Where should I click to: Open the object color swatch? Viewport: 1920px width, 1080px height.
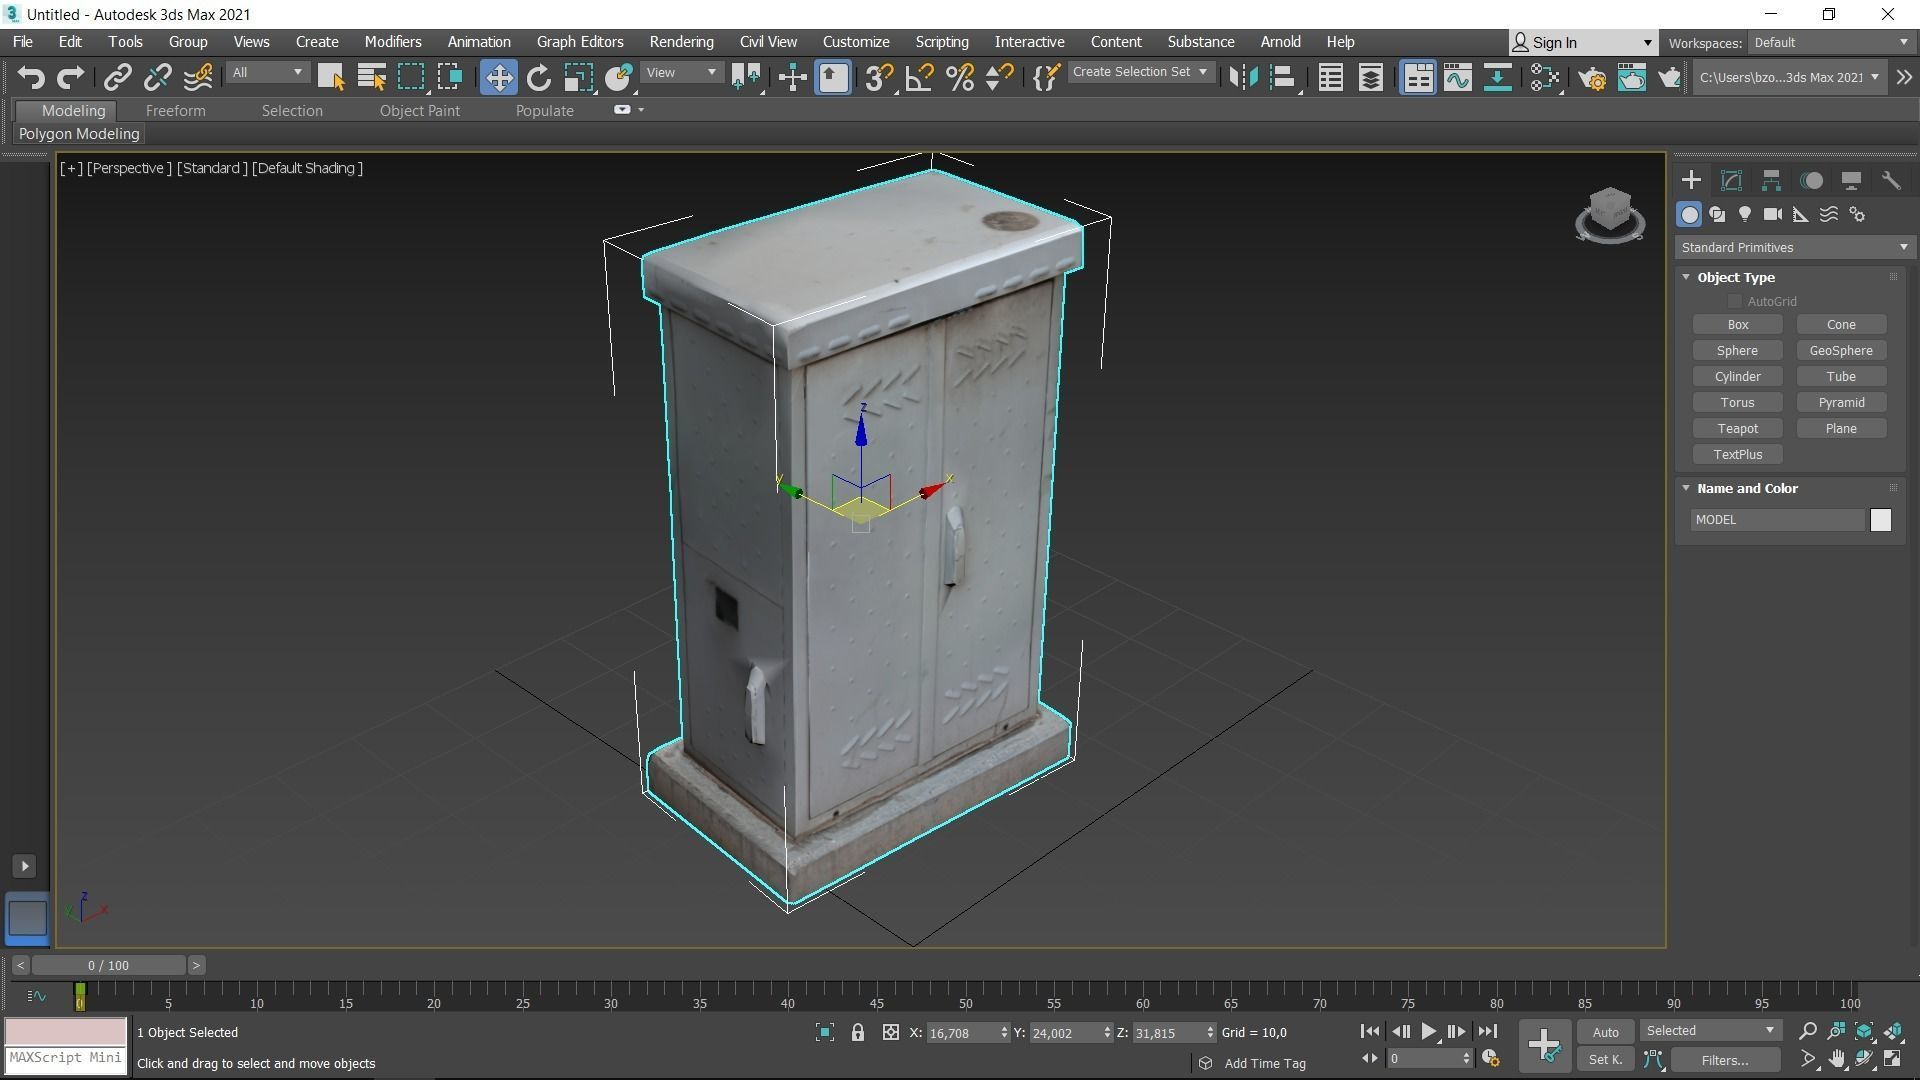(x=1880, y=520)
